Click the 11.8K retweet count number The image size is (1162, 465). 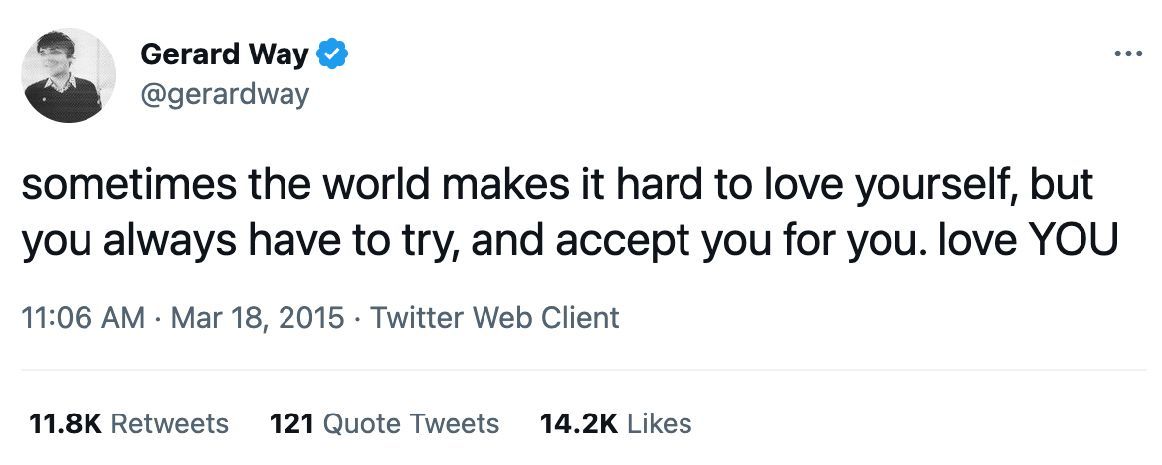click(66, 423)
